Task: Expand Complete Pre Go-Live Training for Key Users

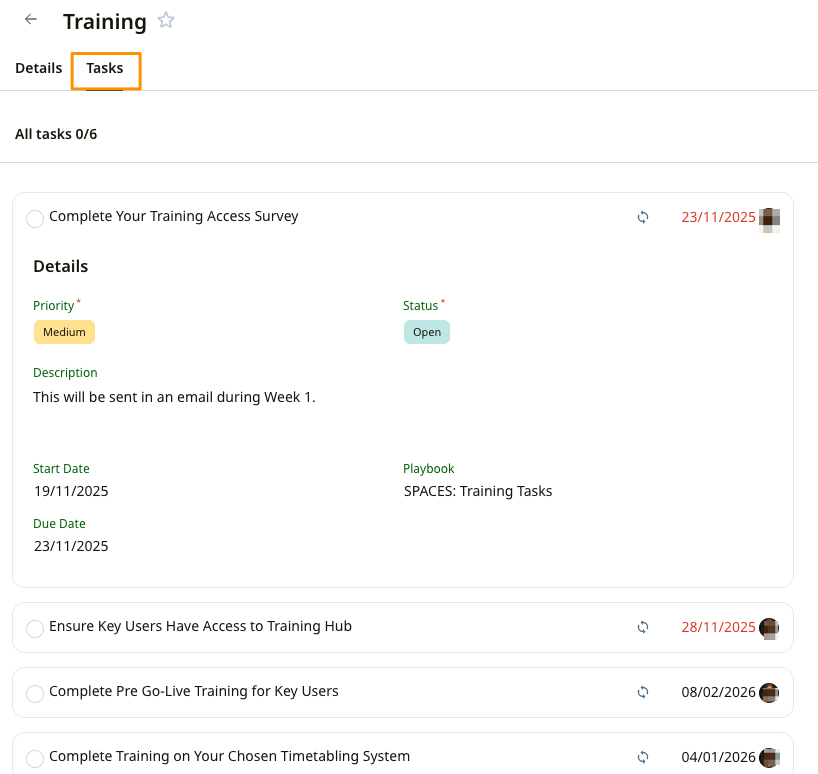Action: click(x=194, y=691)
